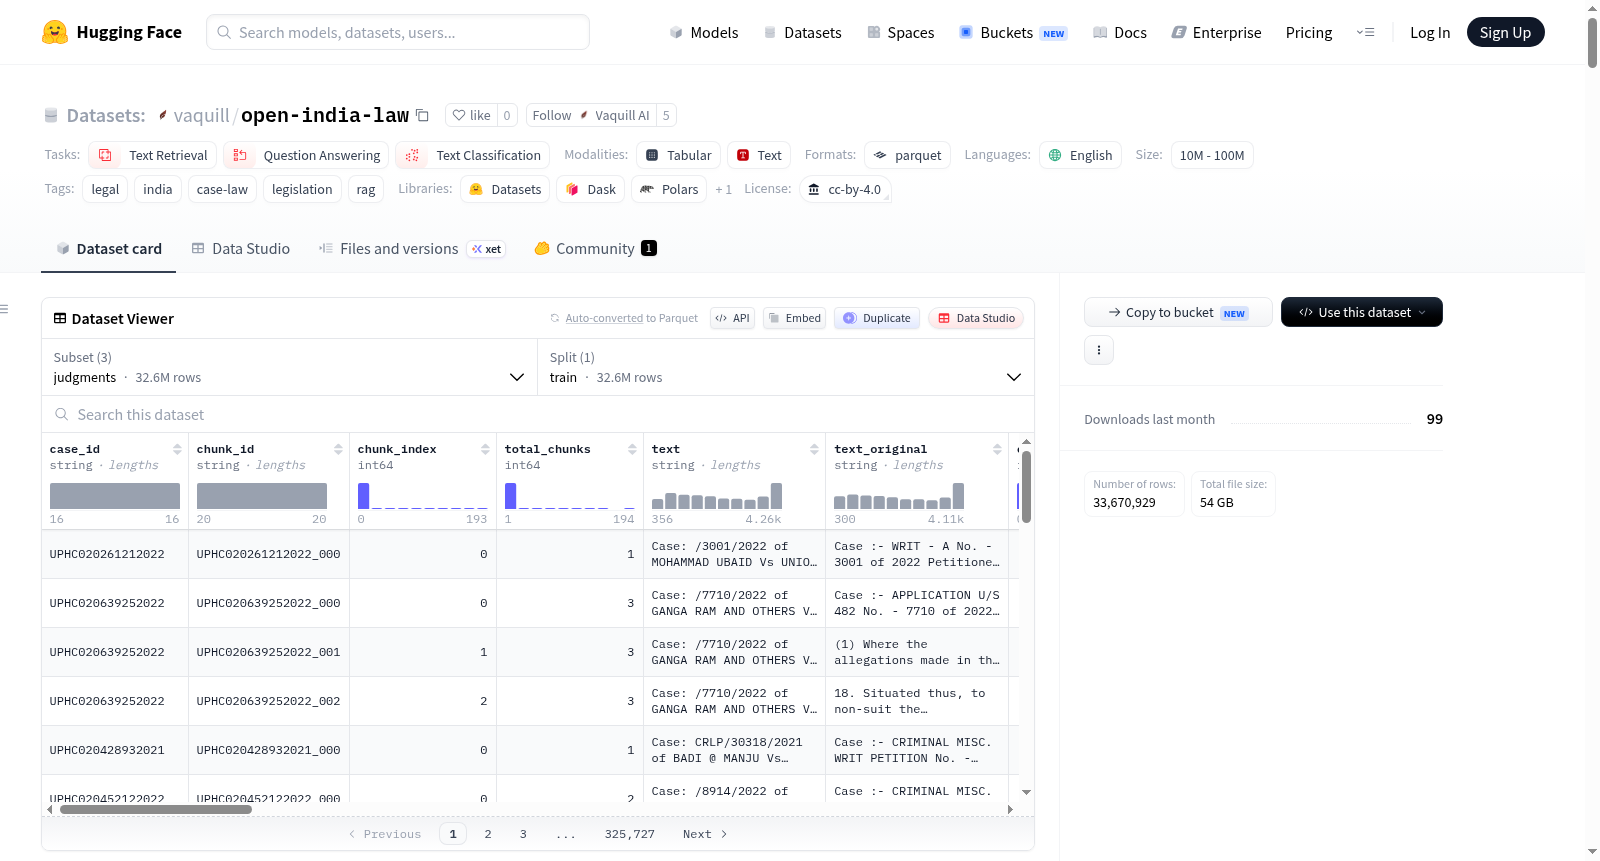
Task: Go to Datasets in the top navigation
Action: (x=803, y=32)
